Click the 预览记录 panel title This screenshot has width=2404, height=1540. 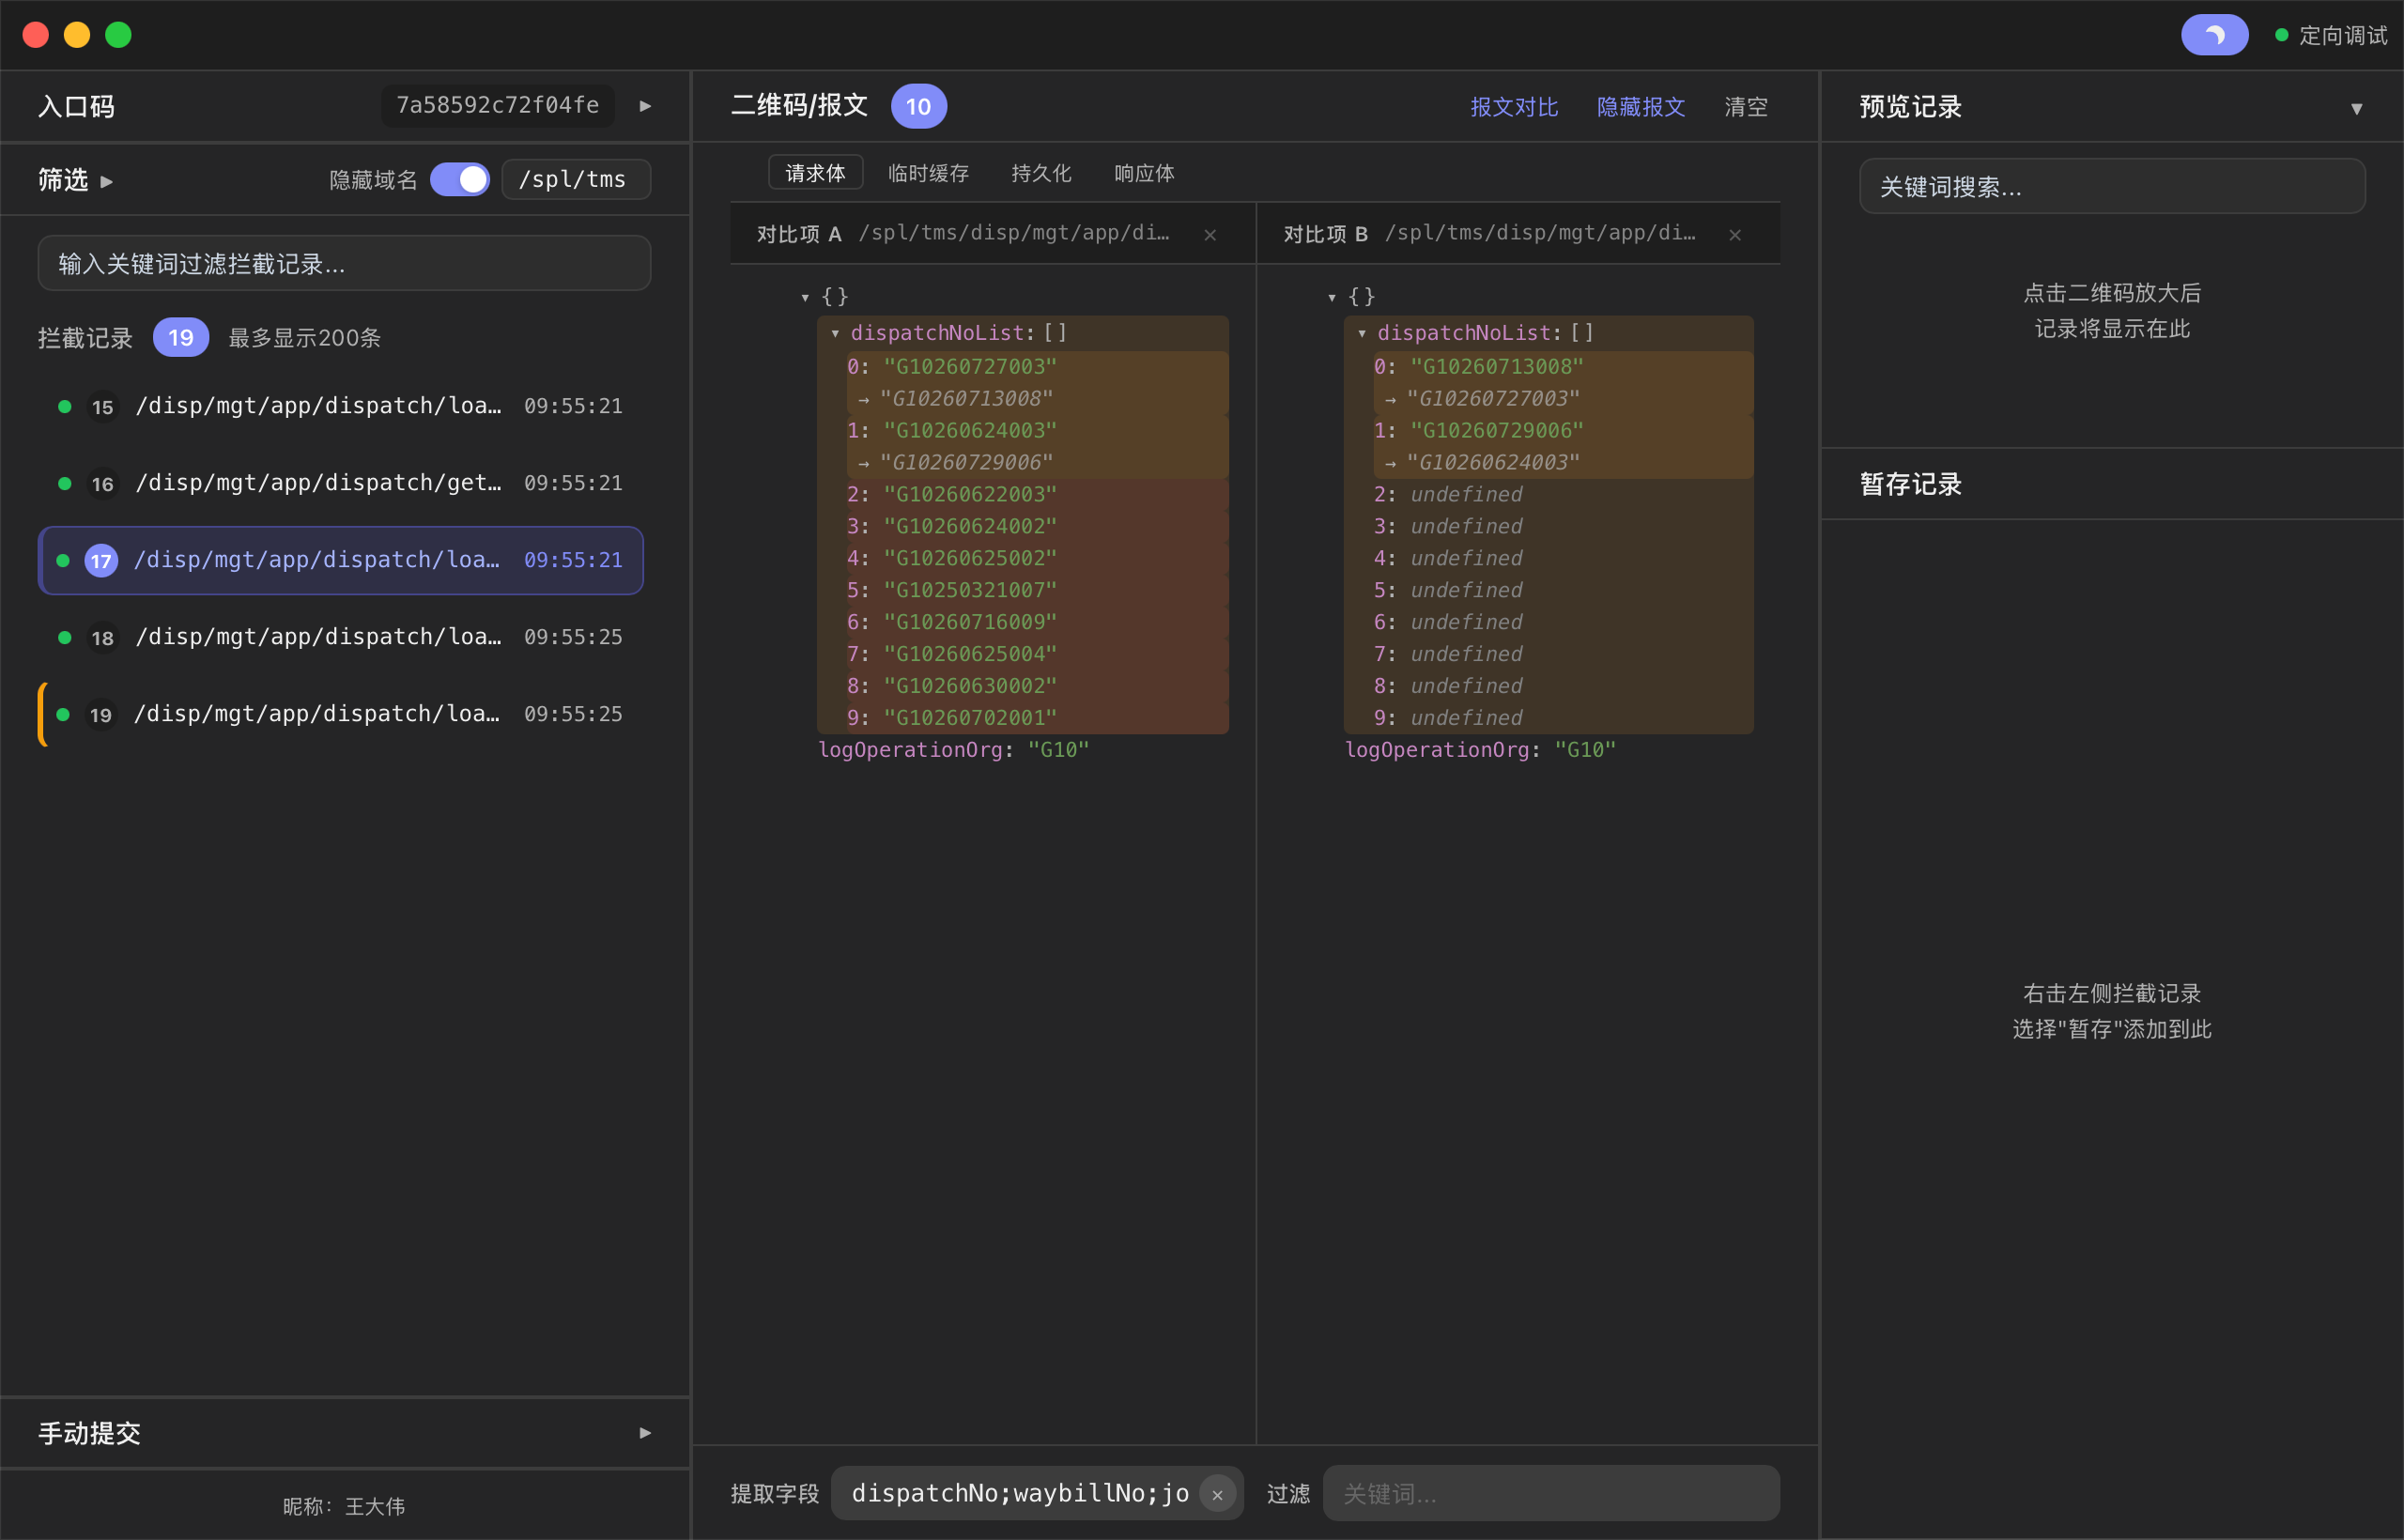tap(1911, 107)
